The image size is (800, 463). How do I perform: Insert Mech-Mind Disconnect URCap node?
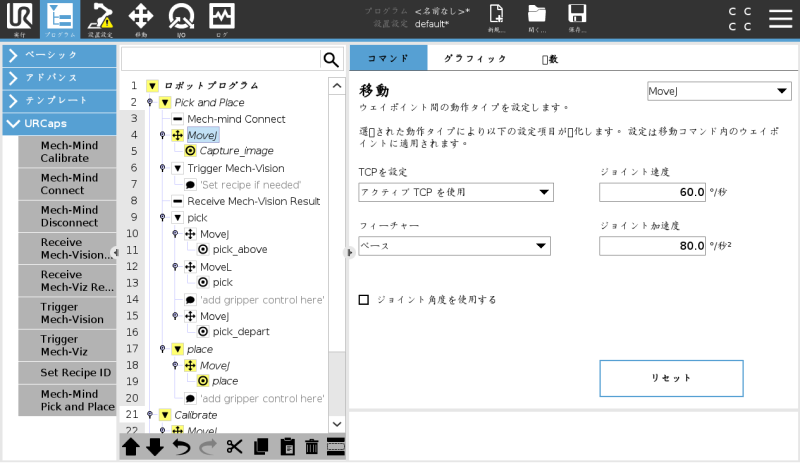[x=67, y=216]
